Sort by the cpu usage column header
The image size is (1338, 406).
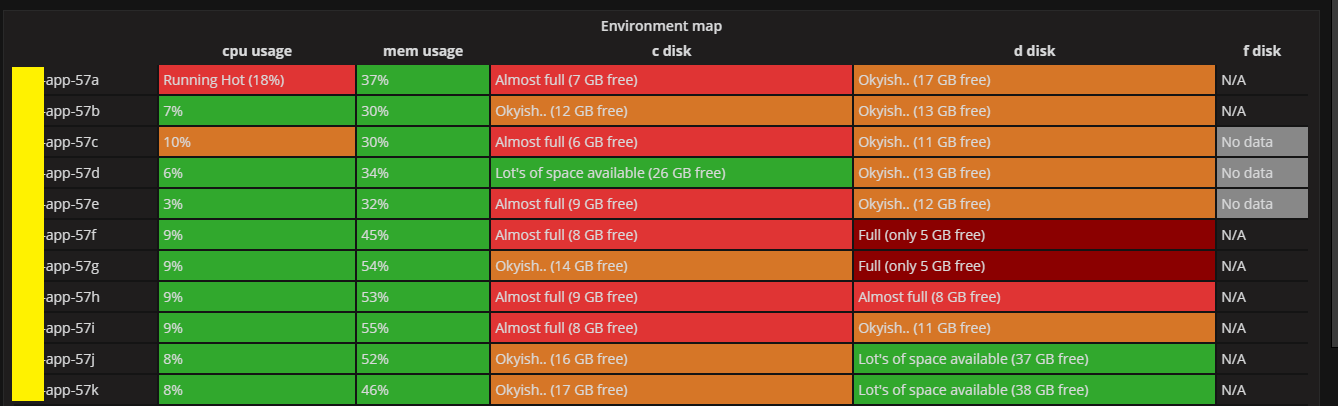[x=257, y=51]
